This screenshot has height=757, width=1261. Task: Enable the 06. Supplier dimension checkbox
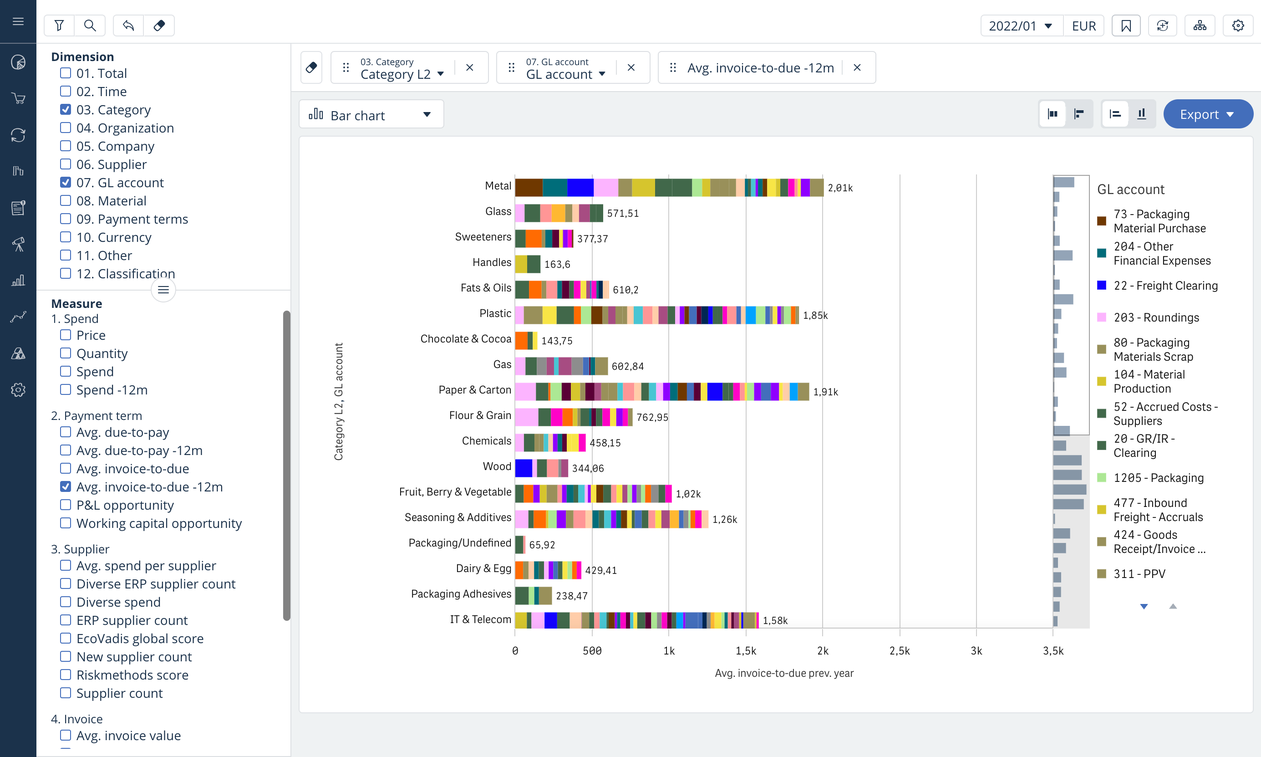point(66,164)
